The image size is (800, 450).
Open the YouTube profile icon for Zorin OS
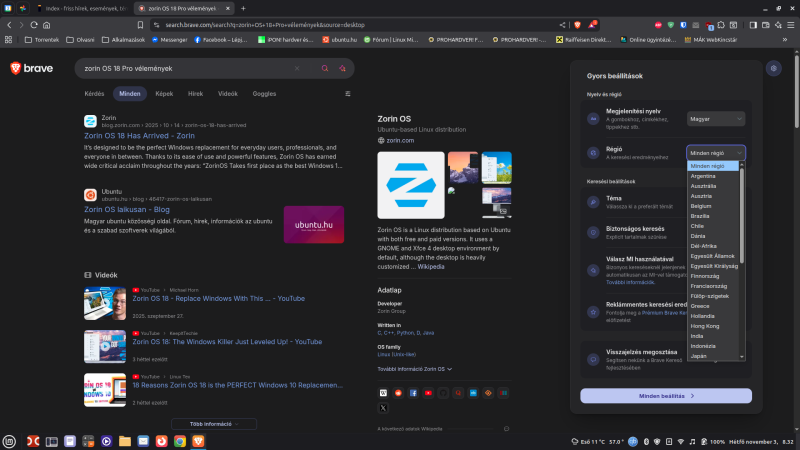point(428,393)
